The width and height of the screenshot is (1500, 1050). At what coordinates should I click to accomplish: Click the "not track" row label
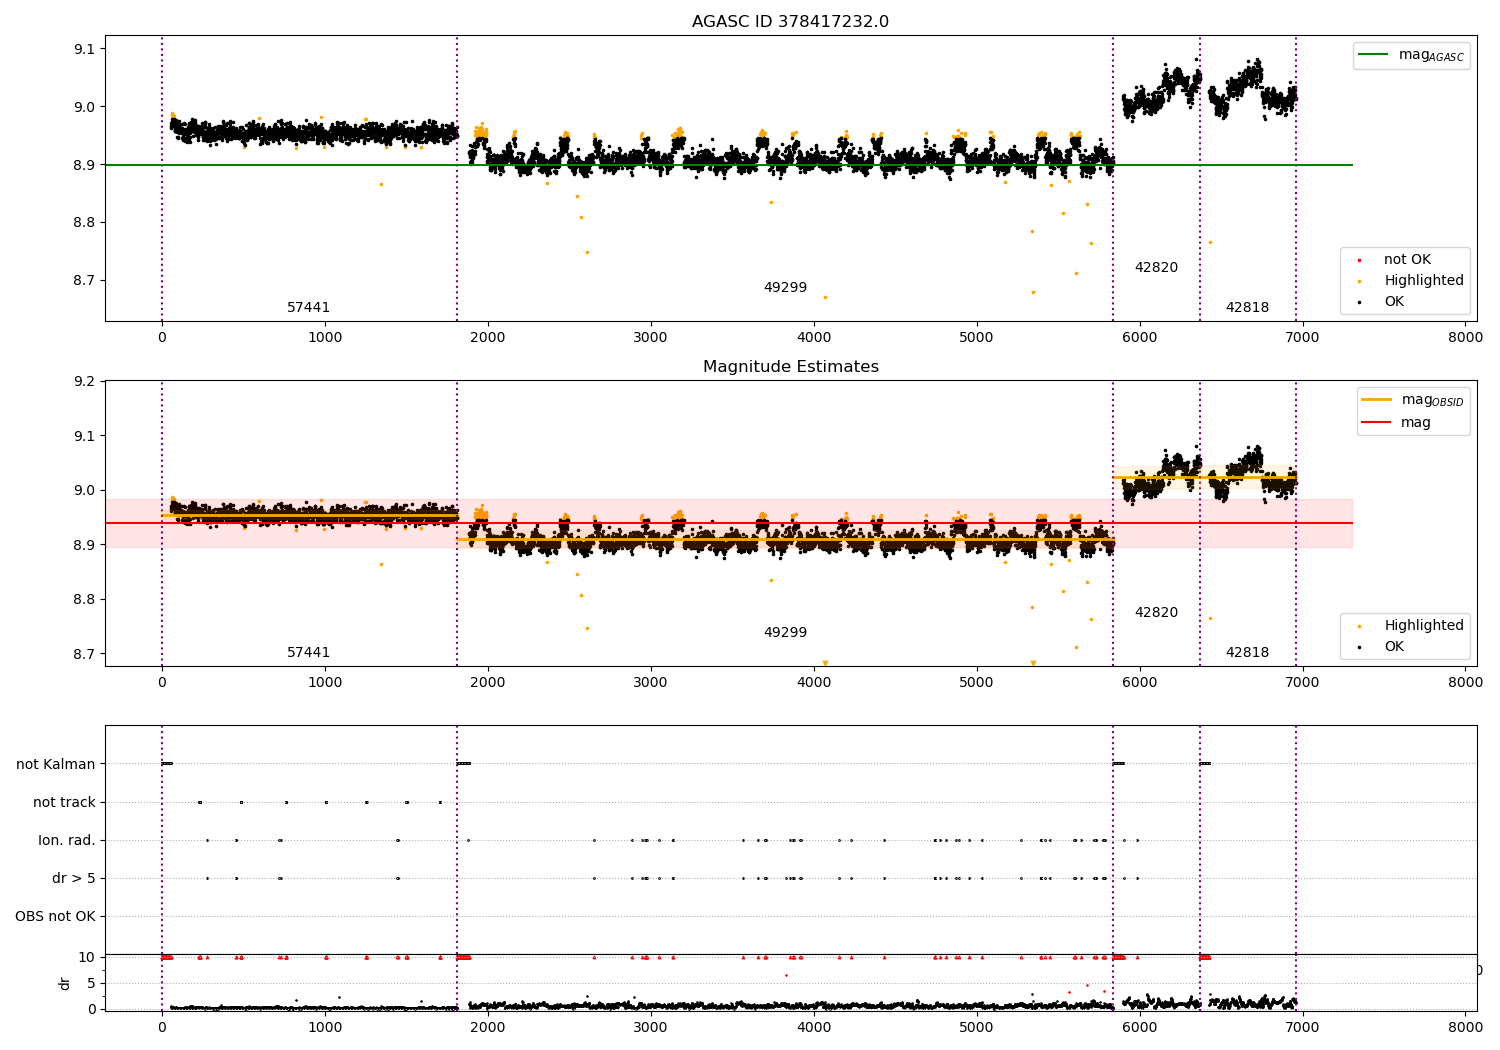click(64, 802)
